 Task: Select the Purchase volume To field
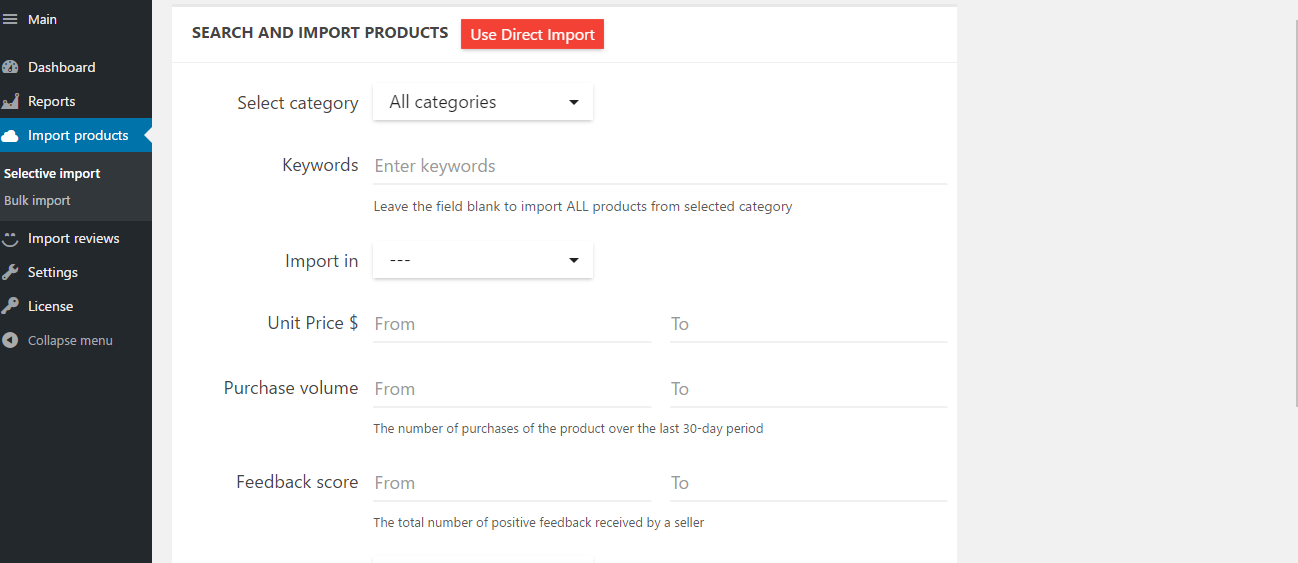[x=807, y=389]
